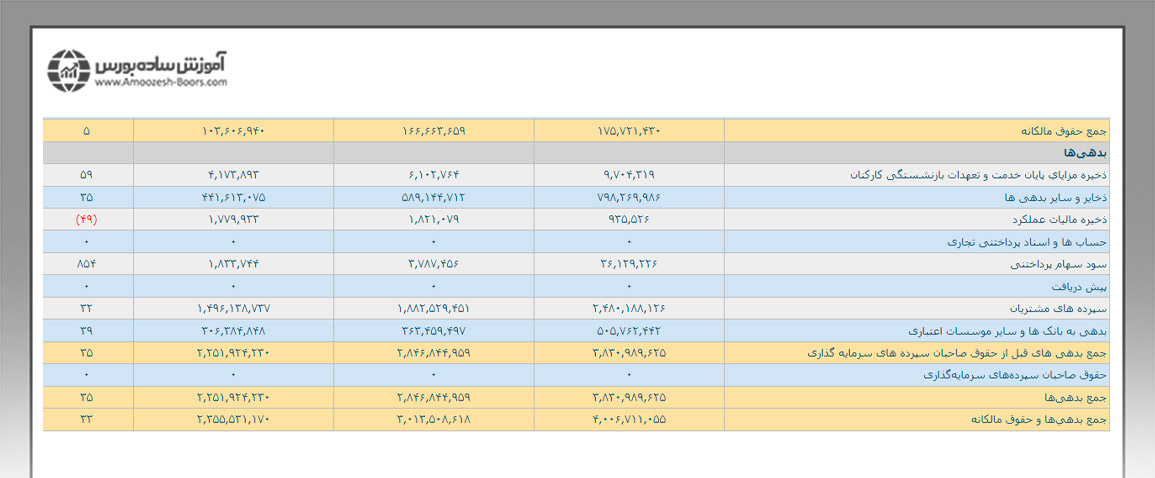Click the آموزش ساده بورس logo title
Image resolution: width=1155 pixels, height=478 pixels.
(x=162, y=64)
